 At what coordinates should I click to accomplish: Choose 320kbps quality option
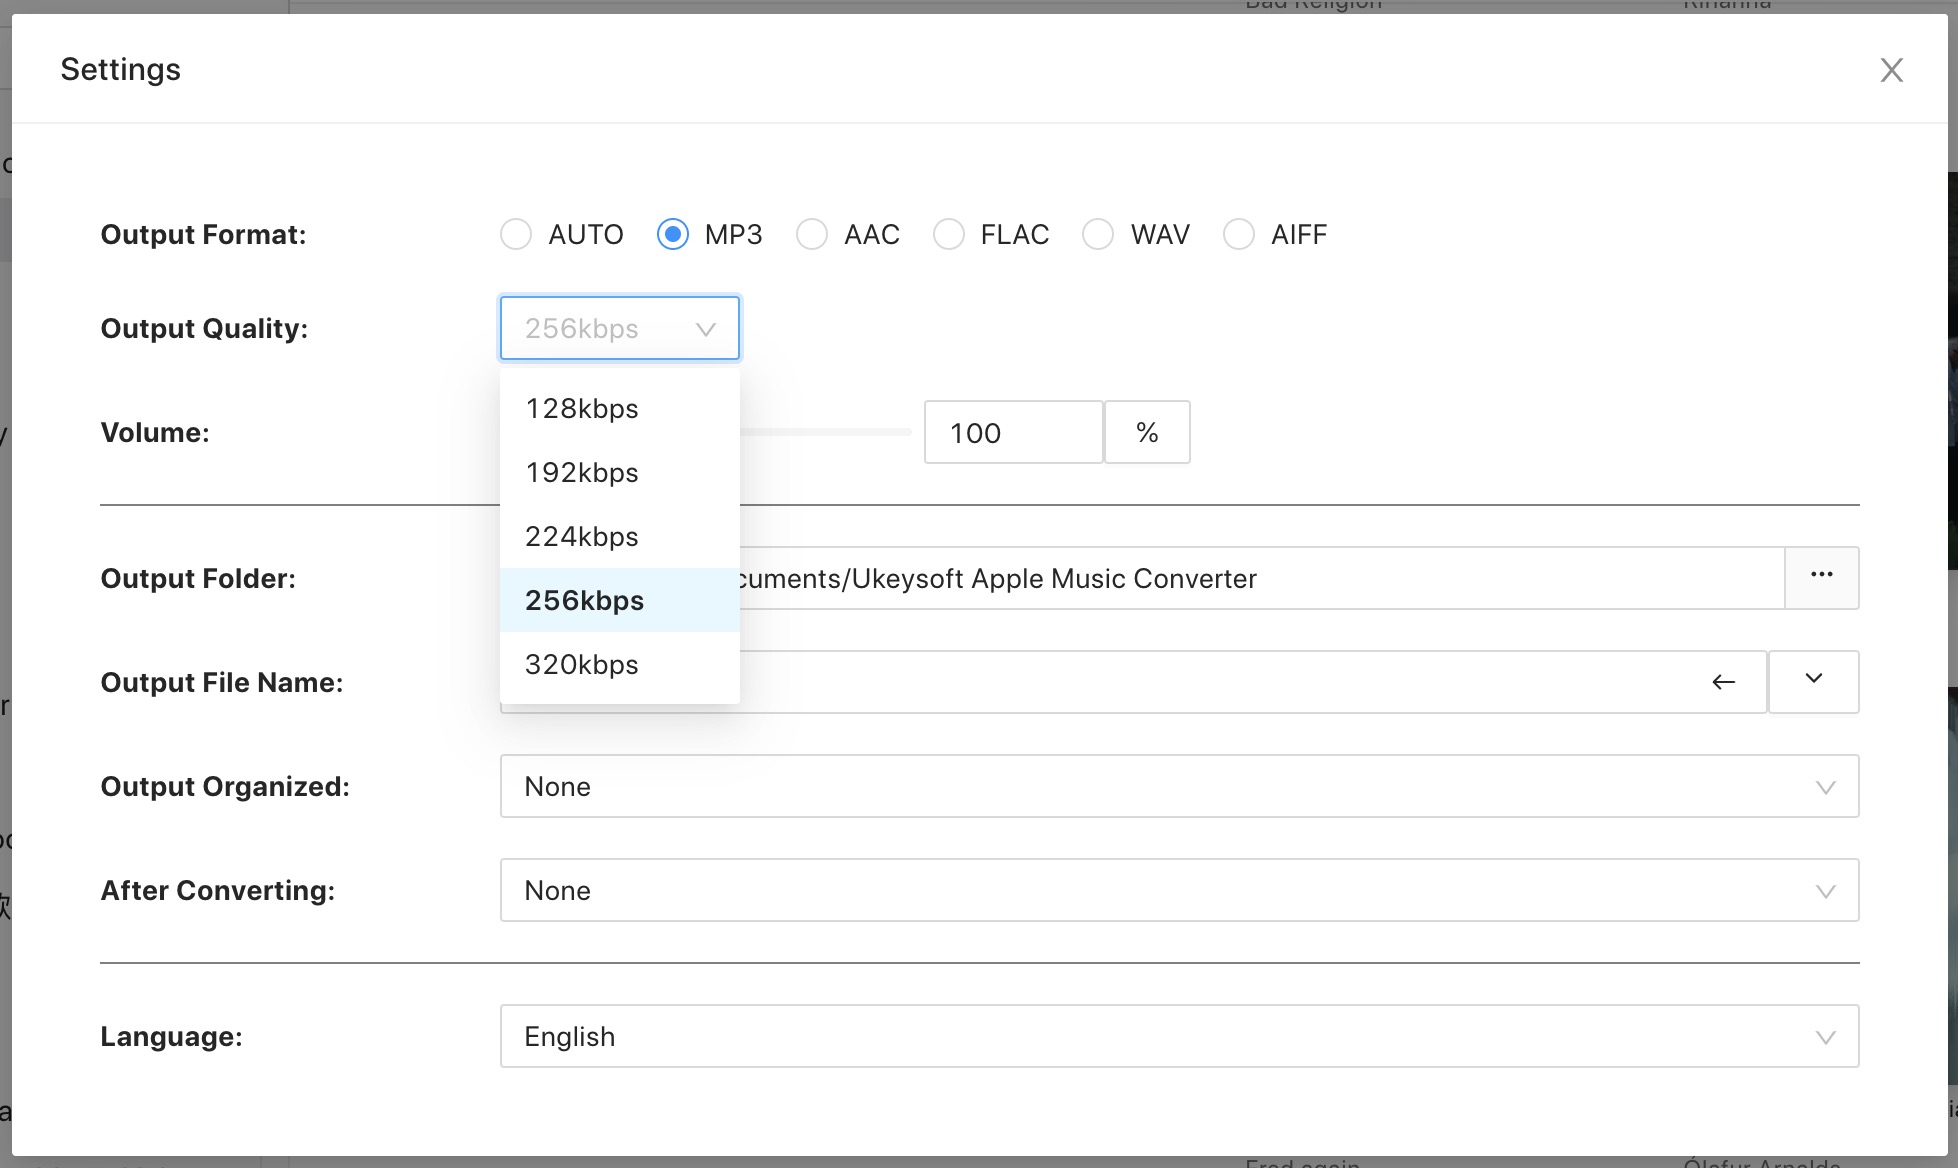click(582, 664)
